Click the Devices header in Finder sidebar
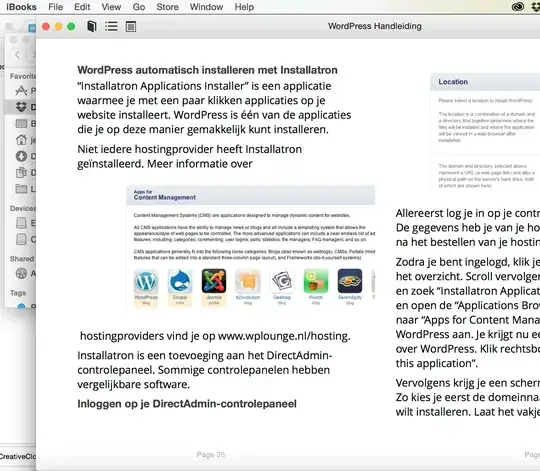 click(x=22, y=208)
